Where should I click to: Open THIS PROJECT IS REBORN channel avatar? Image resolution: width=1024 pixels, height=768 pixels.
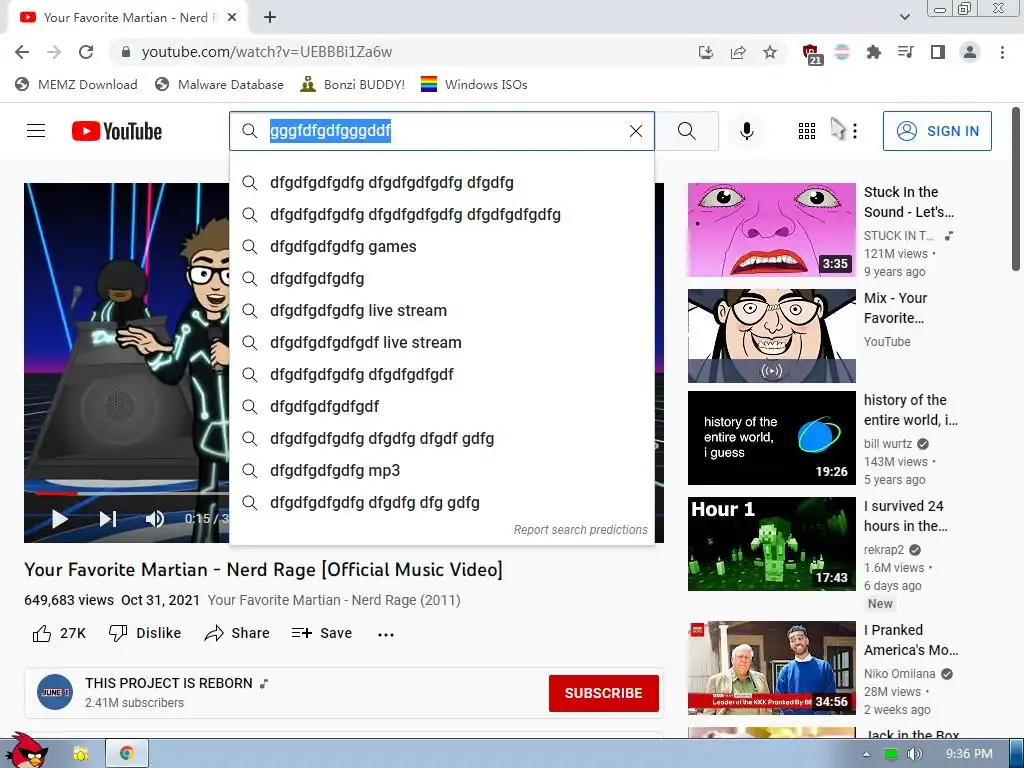(x=55, y=692)
